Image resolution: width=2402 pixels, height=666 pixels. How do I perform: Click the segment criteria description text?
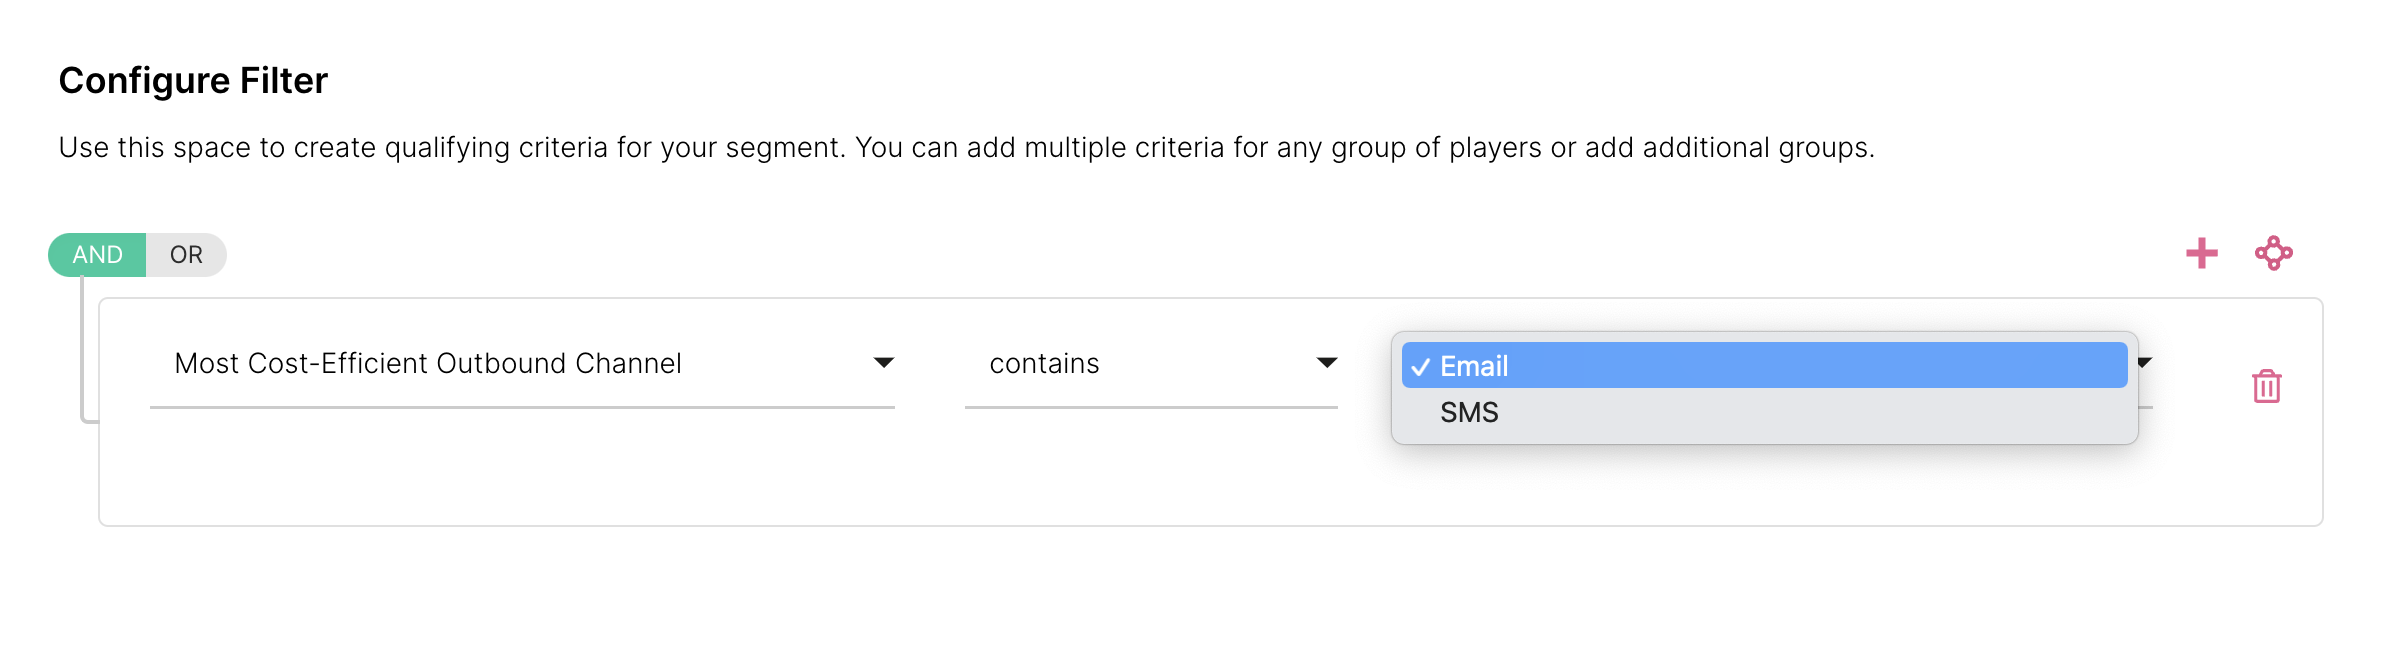(x=966, y=148)
